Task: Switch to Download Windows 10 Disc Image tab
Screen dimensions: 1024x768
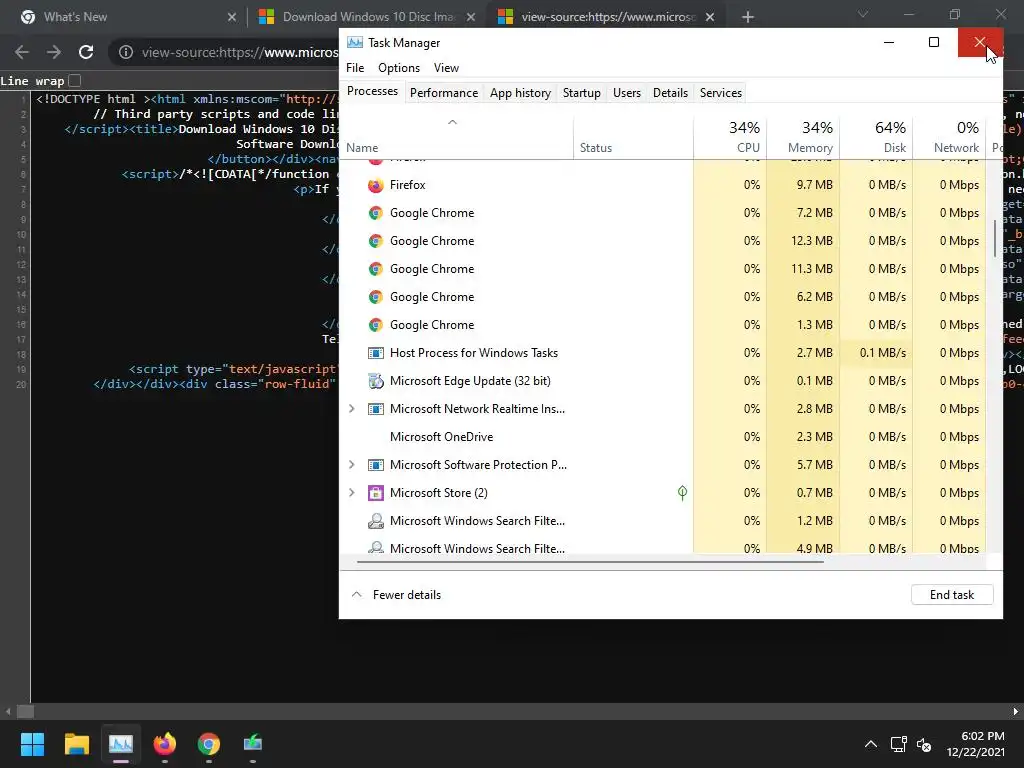Action: [367, 17]
